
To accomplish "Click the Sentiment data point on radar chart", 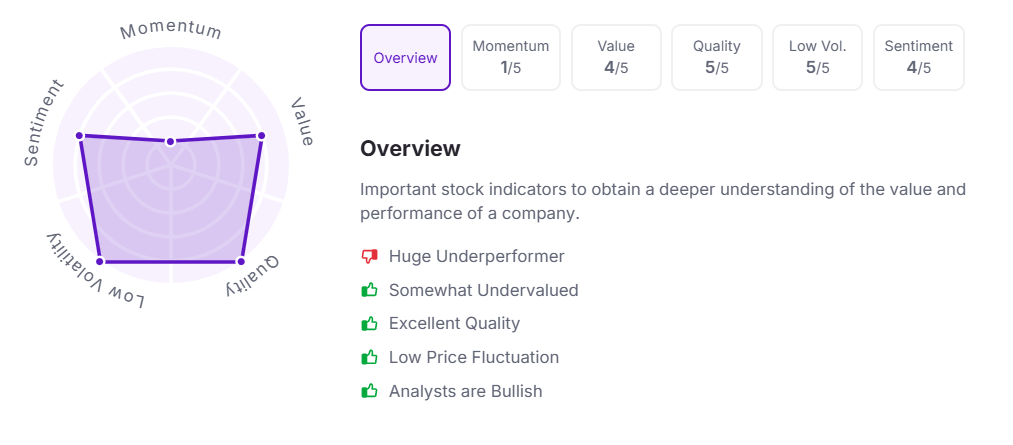I will (79, 135).
